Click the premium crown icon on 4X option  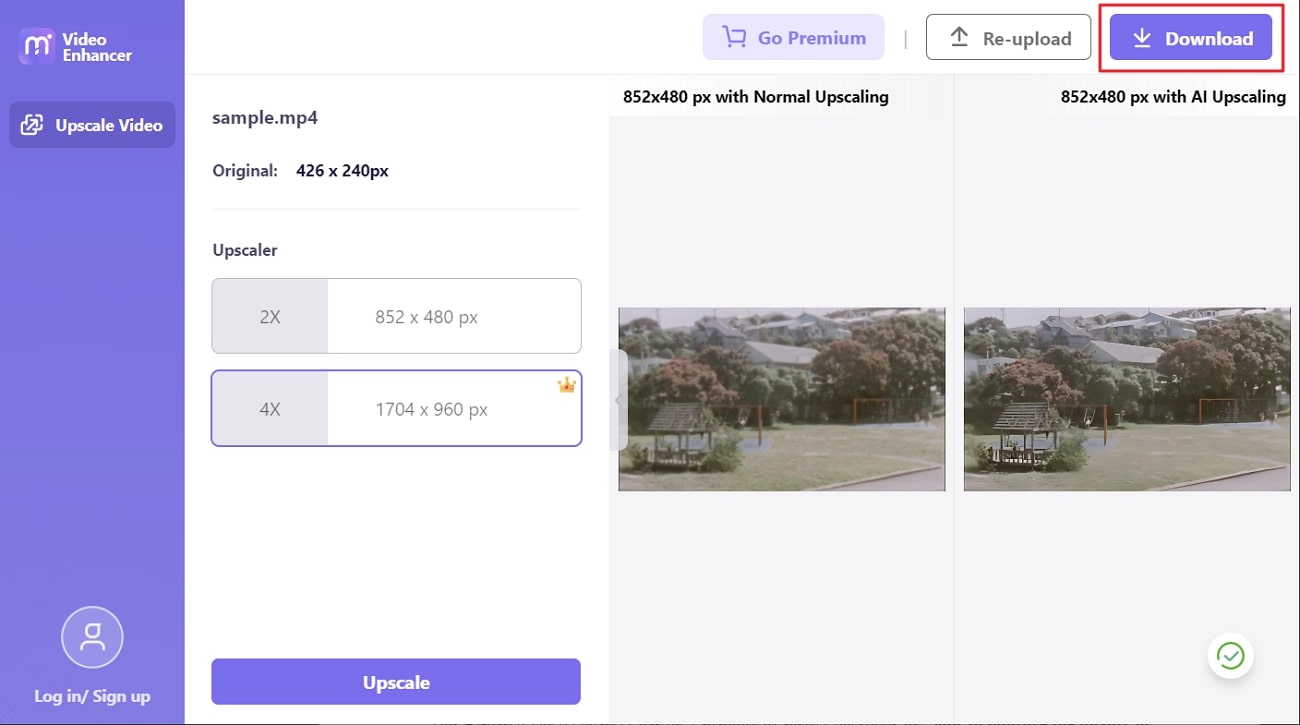(x=566, y=385)
